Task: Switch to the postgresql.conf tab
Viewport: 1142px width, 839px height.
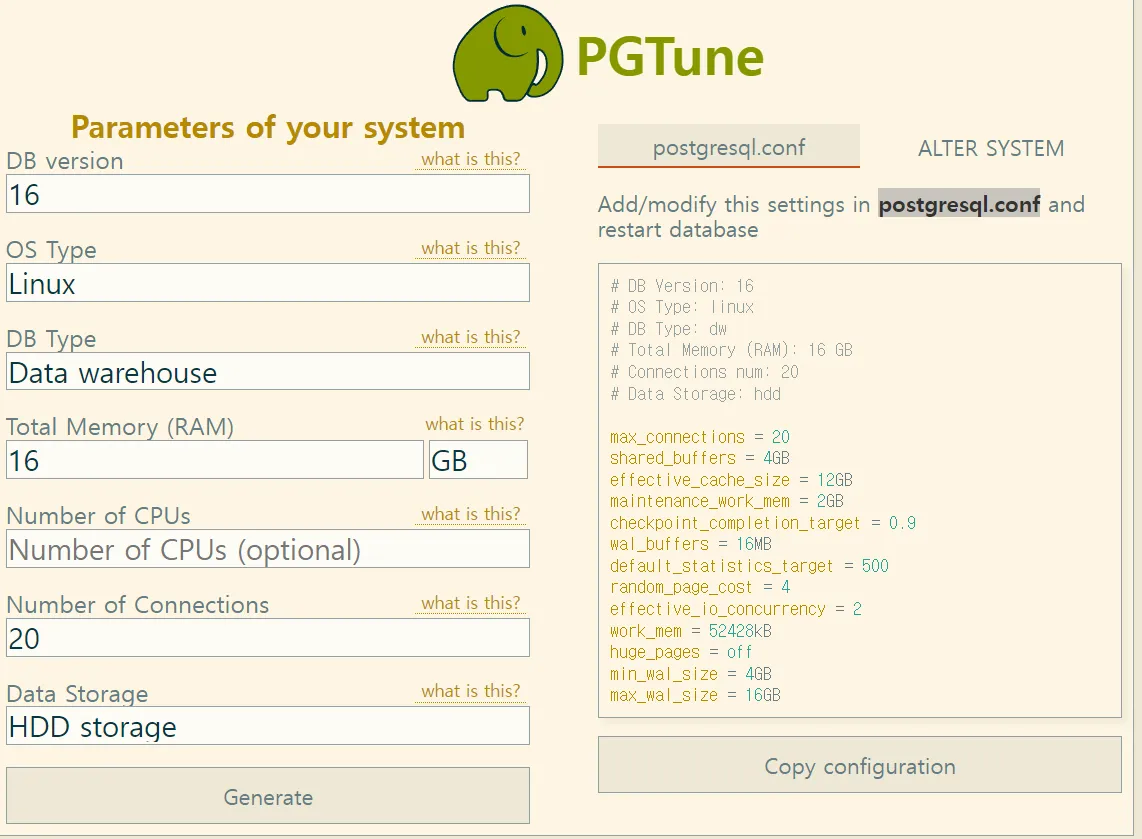Action: click(x=729, y=146)
